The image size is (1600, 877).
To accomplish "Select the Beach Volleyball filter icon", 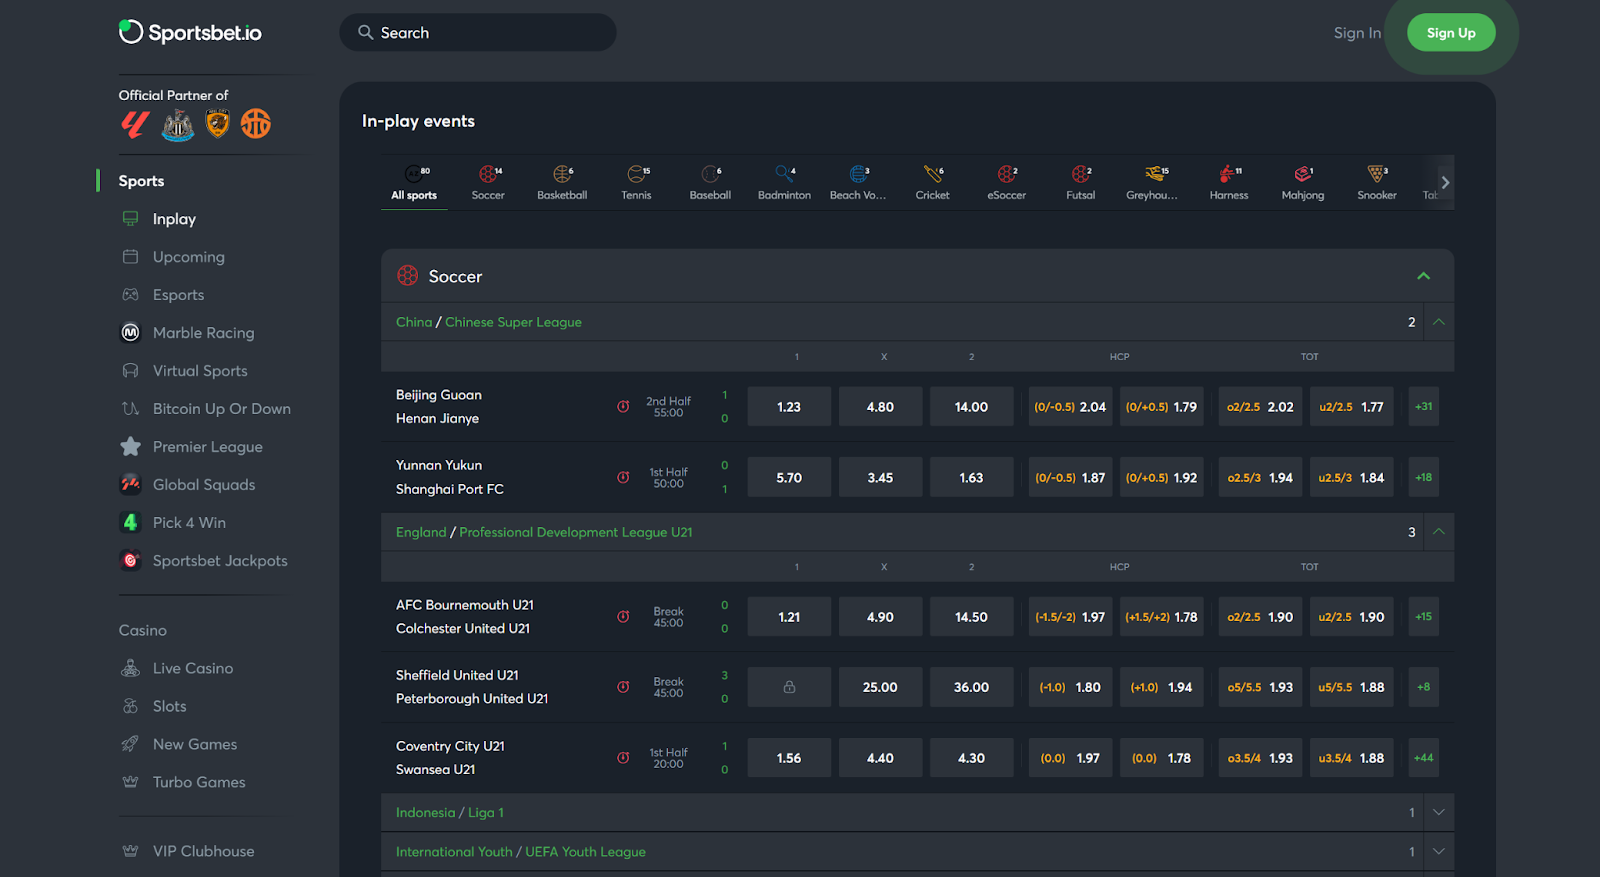I will point(858,174).
